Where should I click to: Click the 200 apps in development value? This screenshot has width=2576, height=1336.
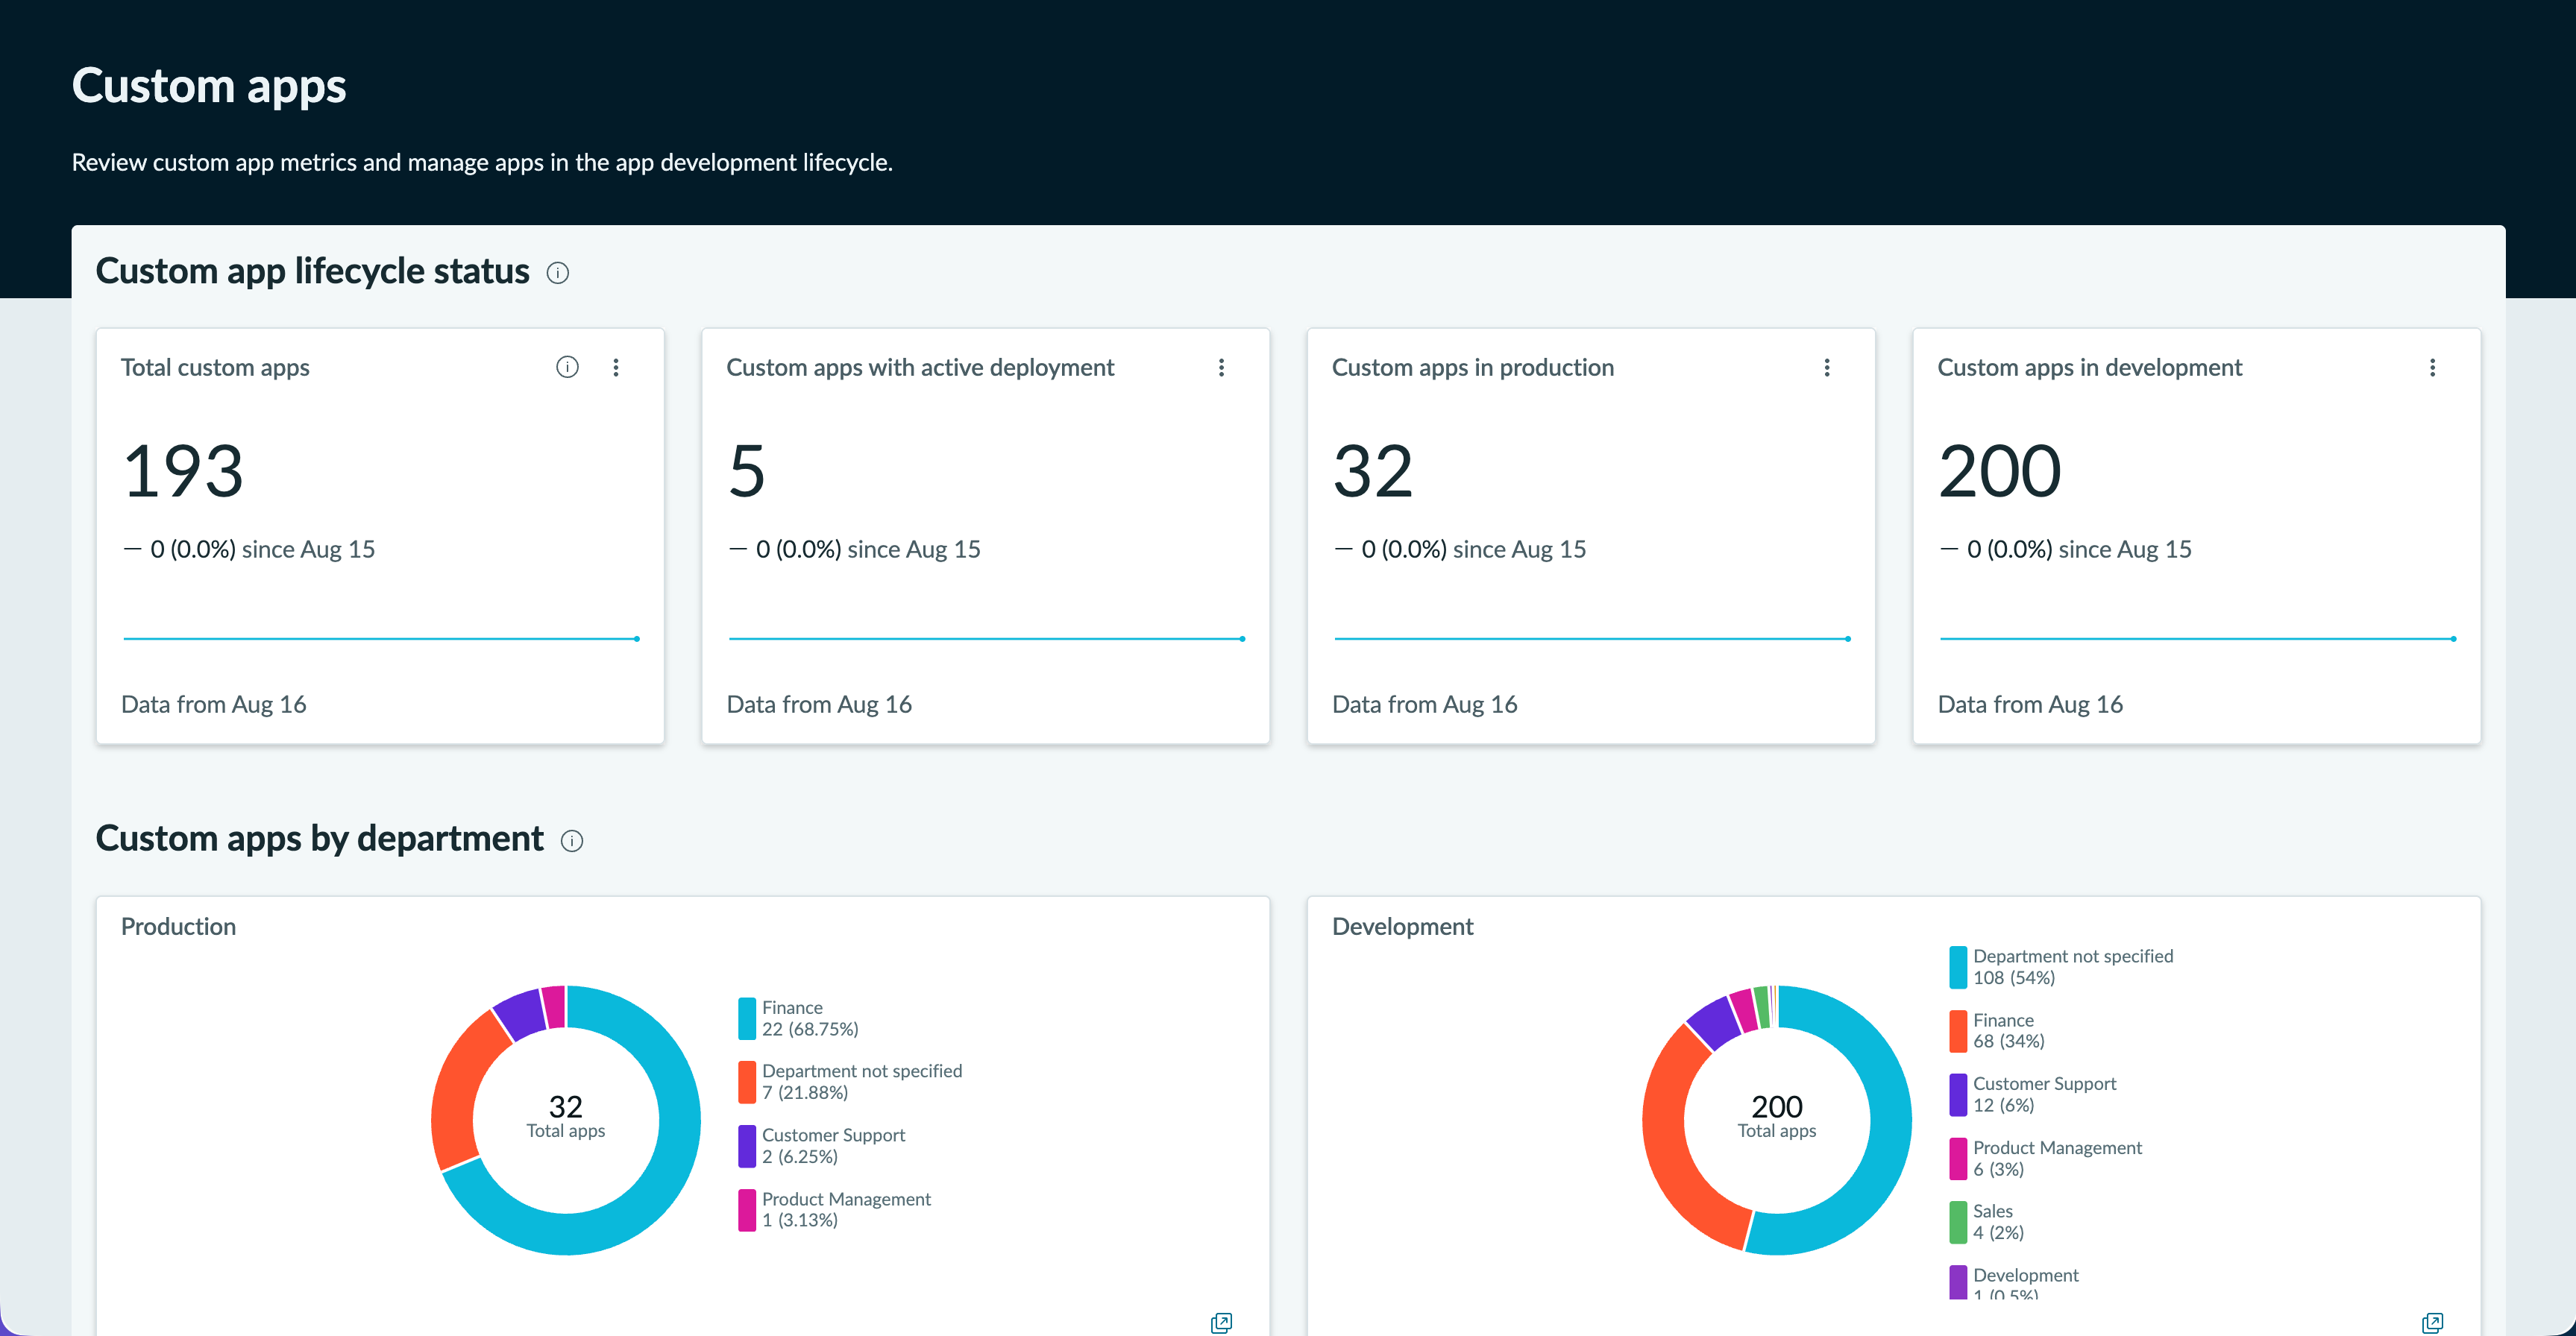2000,471
